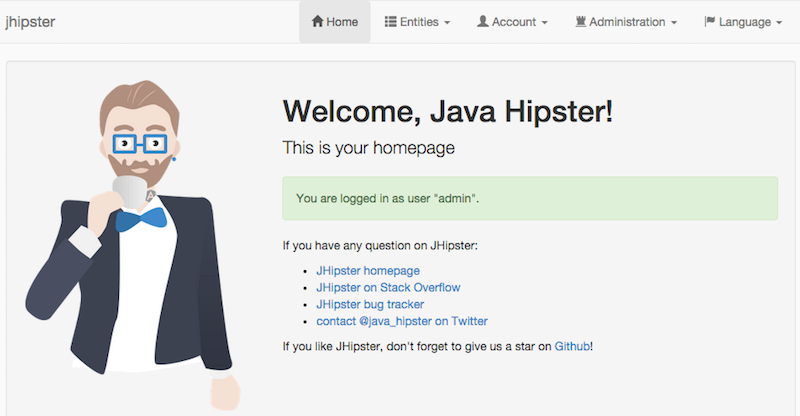Image resolution: width=800 pixels, height=416 pixels.
Task: Open the JHipster homepage link
Action: [x=368, y=271]
